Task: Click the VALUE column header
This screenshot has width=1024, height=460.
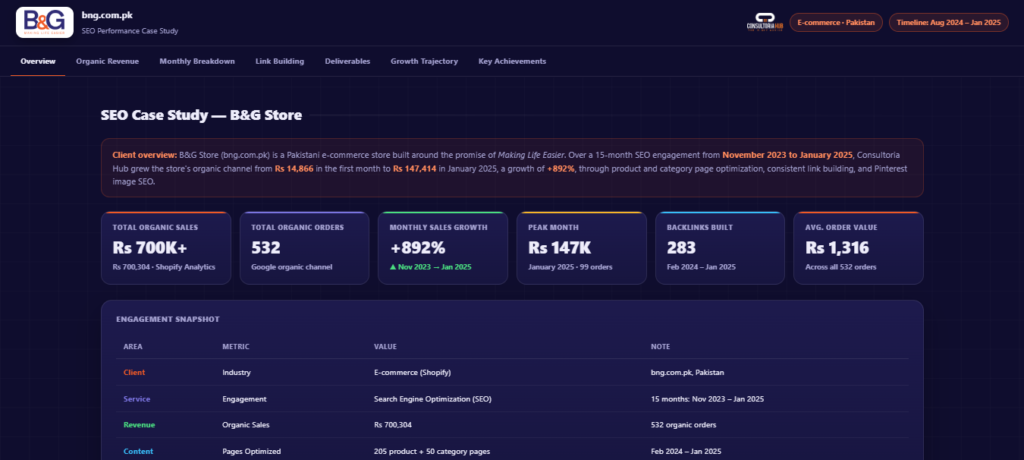Action: [x=385, y=347]
